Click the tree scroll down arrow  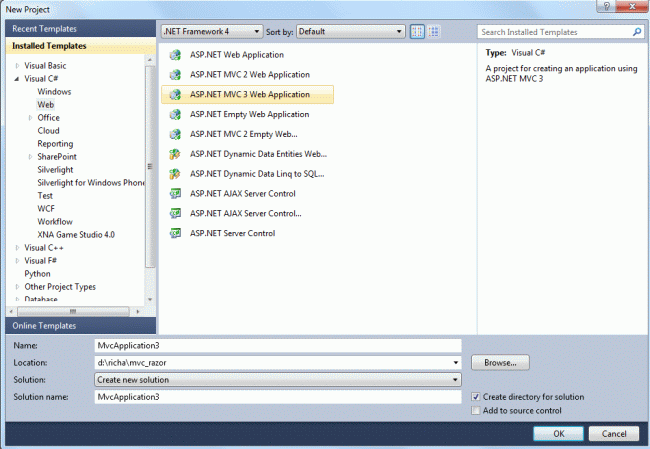pyautogui.click(x=150, y=299)
